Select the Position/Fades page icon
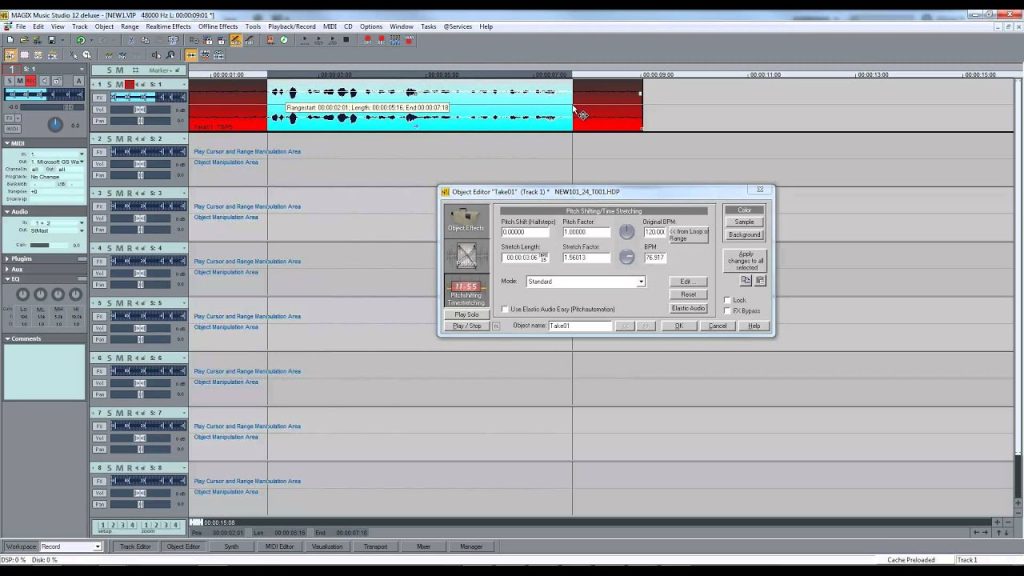Viewport: 1024px width, 576px height. click(466, 255)
